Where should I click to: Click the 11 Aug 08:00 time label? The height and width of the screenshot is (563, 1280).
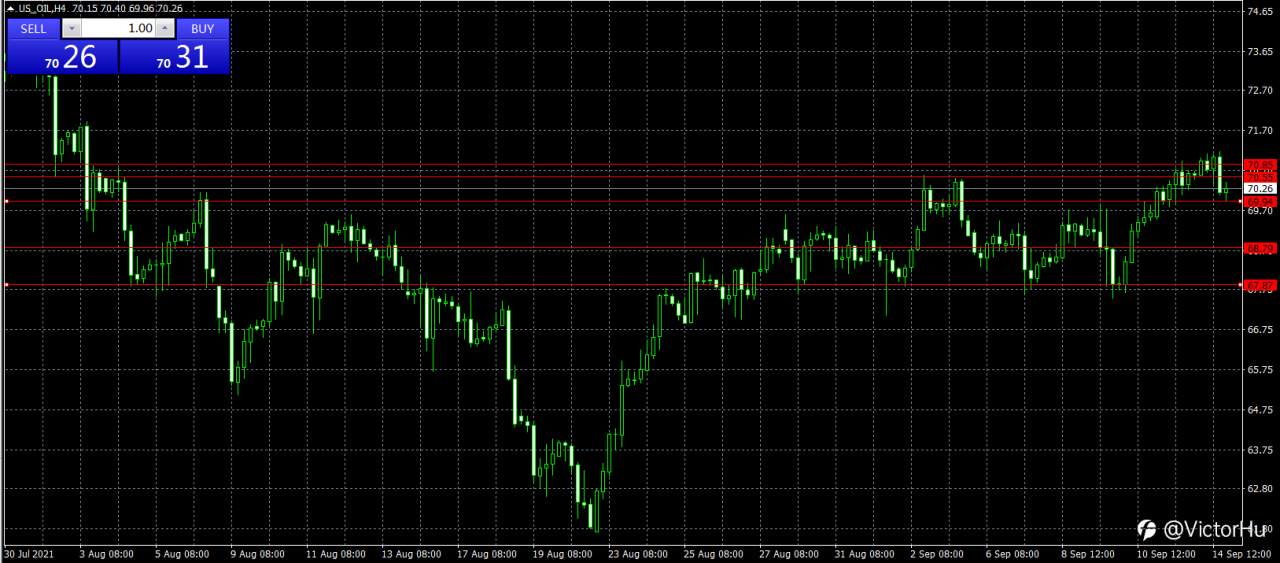pos(336,553)
